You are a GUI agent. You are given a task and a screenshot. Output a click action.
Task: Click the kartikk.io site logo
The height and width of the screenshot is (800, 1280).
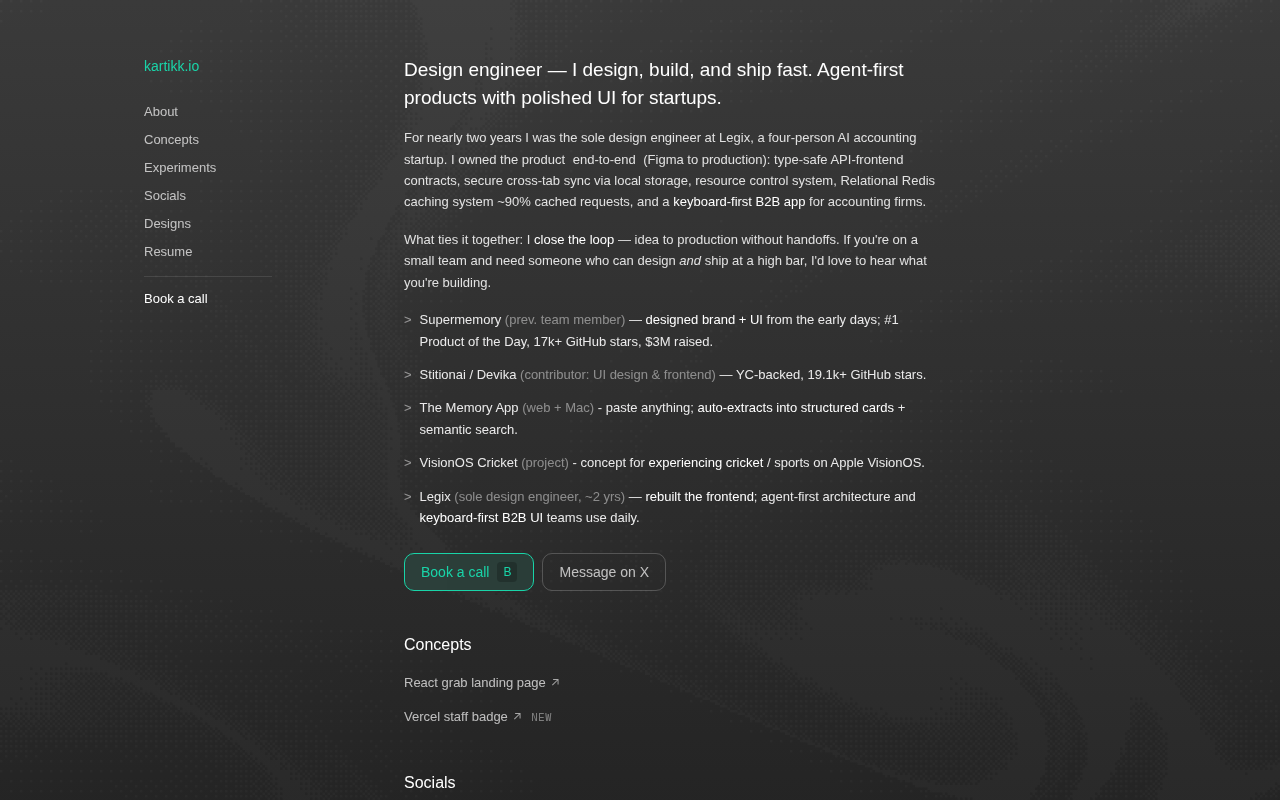click(x=171, y=66)
